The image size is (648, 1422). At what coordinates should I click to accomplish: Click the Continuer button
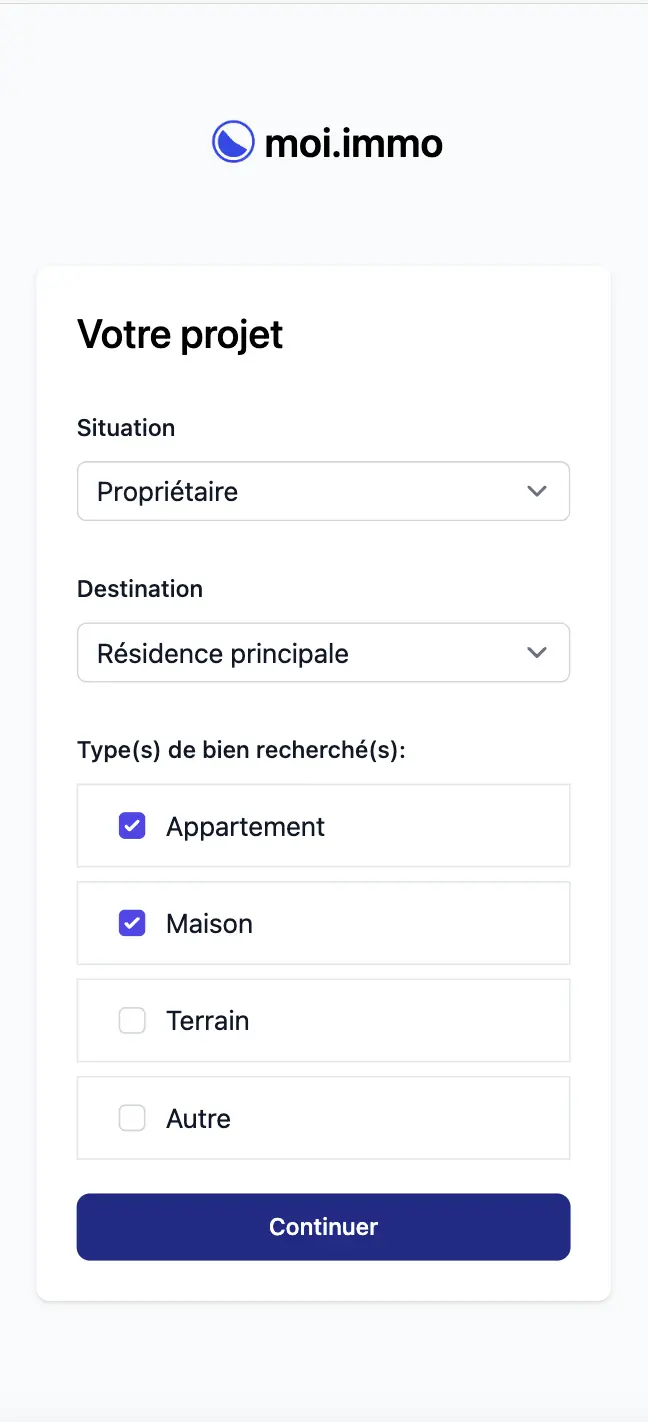(x=323, y=1226)
